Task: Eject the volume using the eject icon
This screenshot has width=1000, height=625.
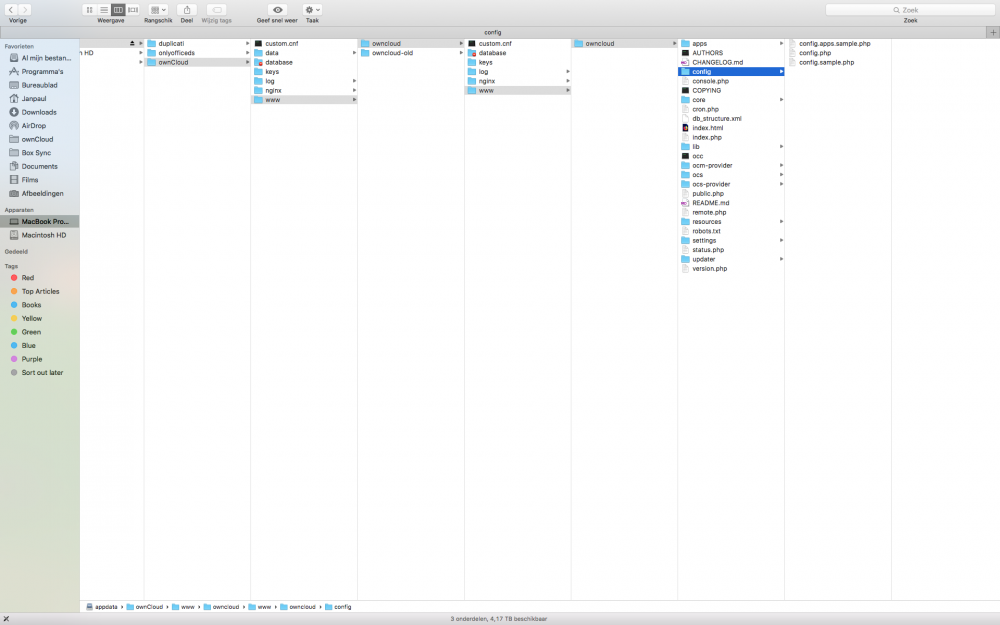Action: (x=132, y=43)
